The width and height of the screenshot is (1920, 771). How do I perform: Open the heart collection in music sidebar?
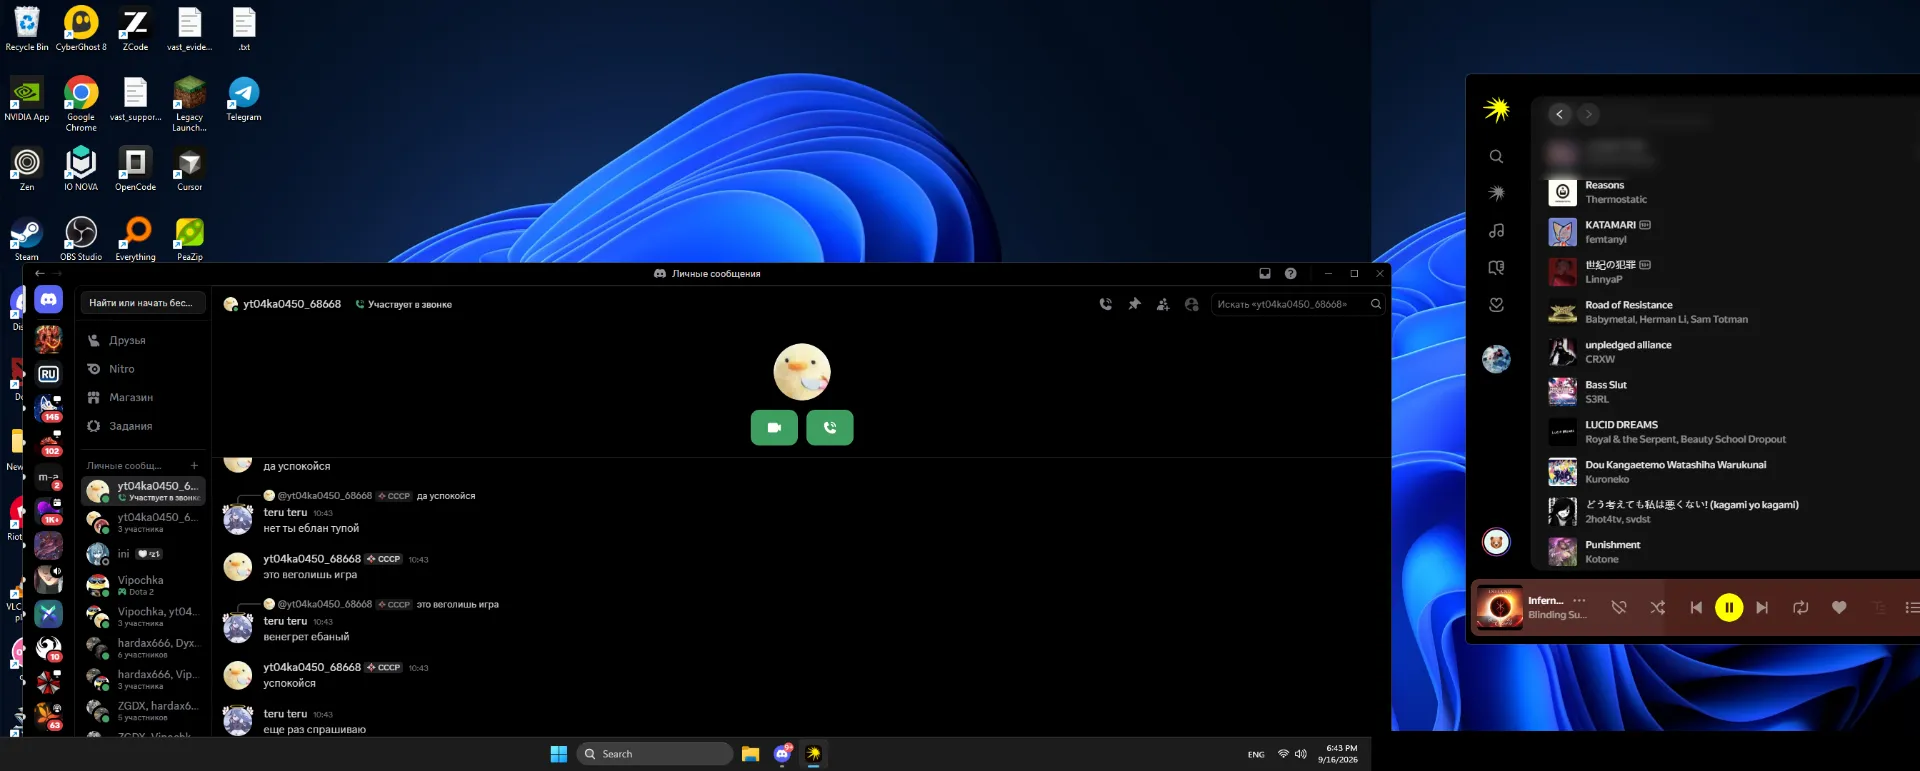tap(1496, 305)
